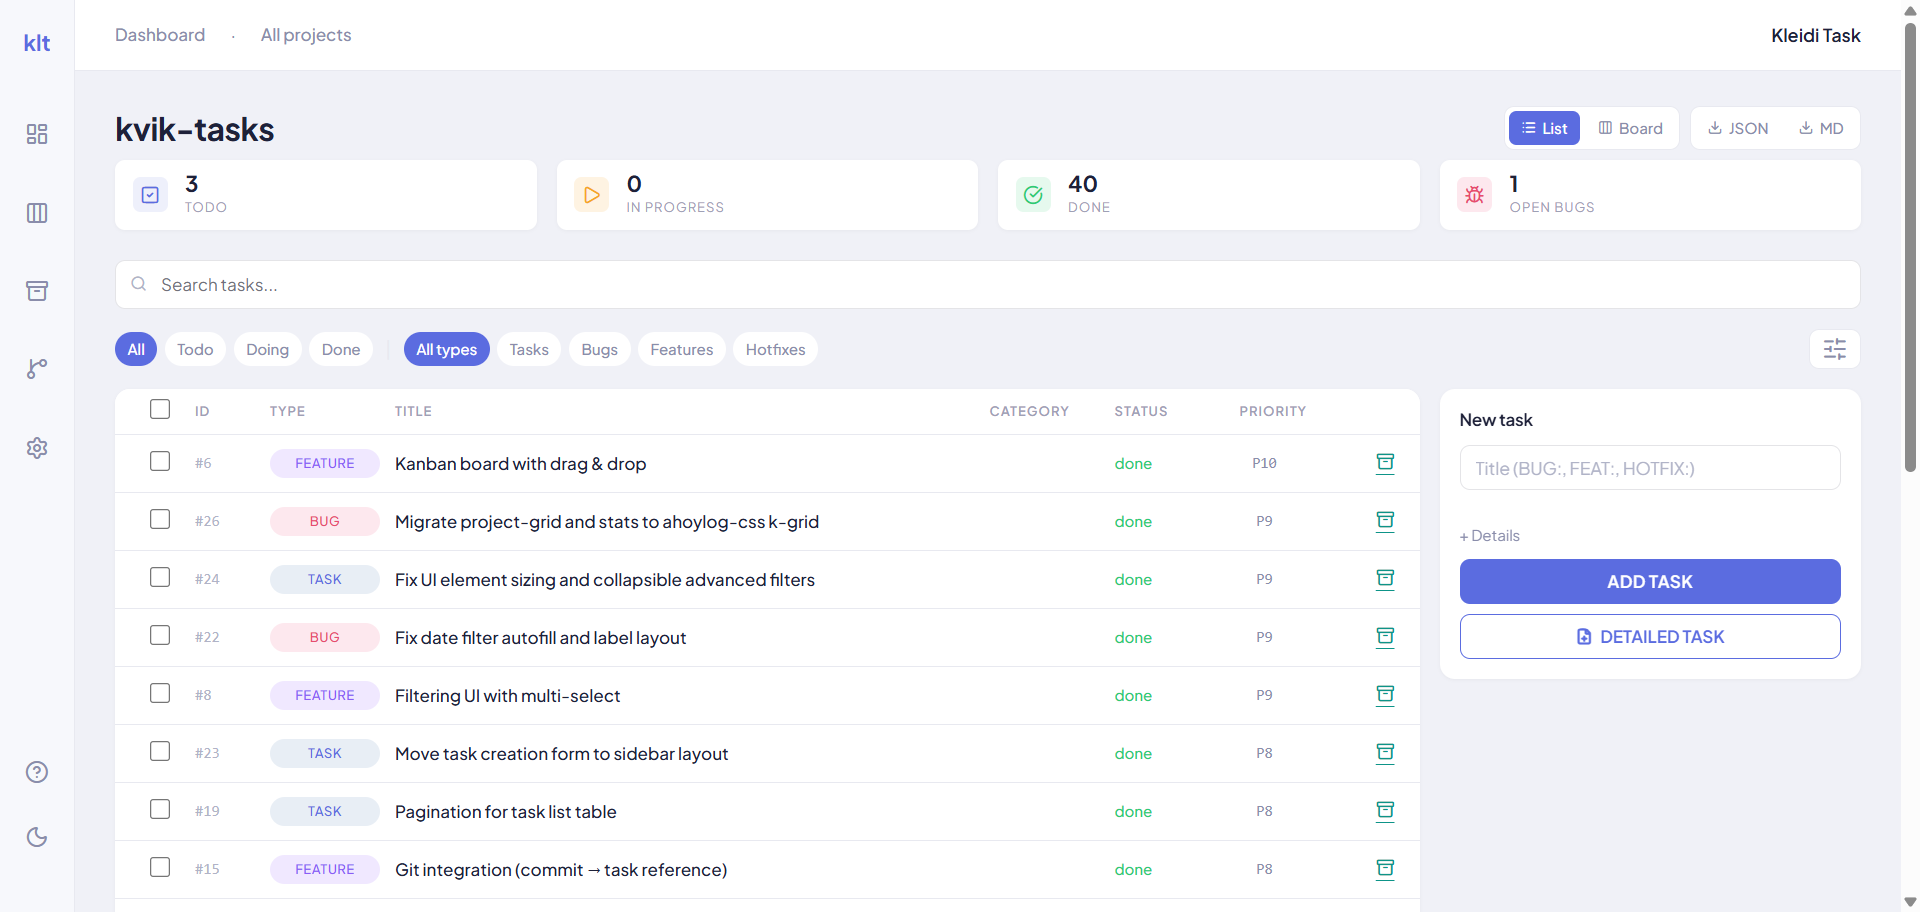Open the help question mark icon
Screen dimensions: 1920x912
point(37,772)
